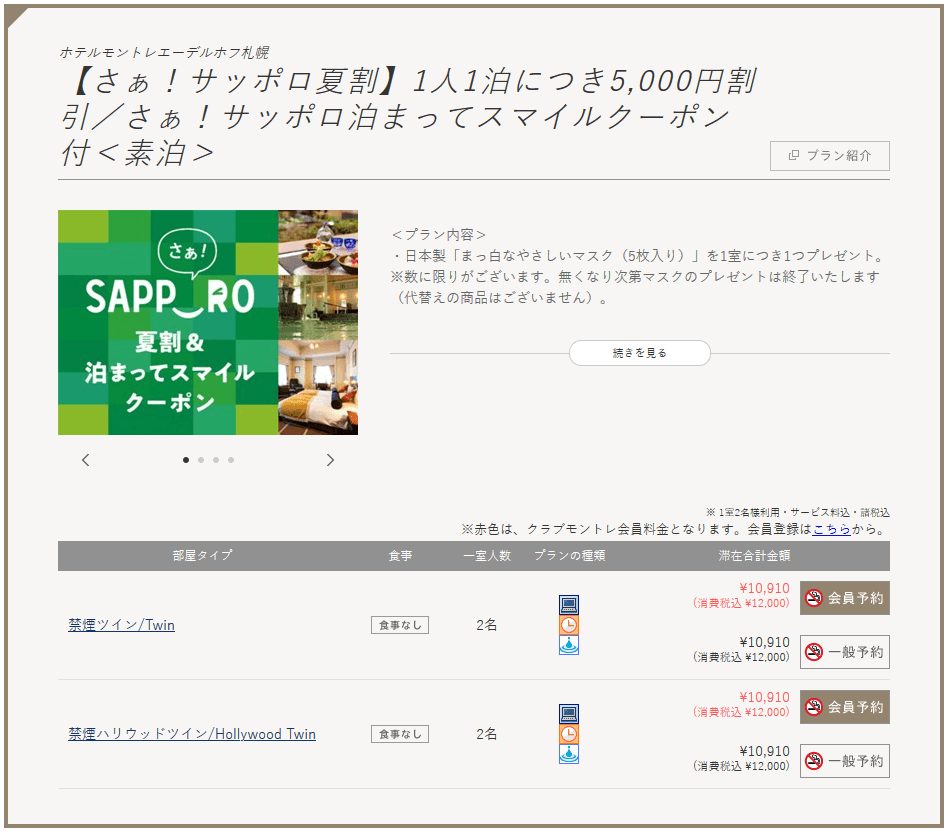The image size is (951, 833).
Task: Click the プランの種類 column header
Action: tap(570, 556)
